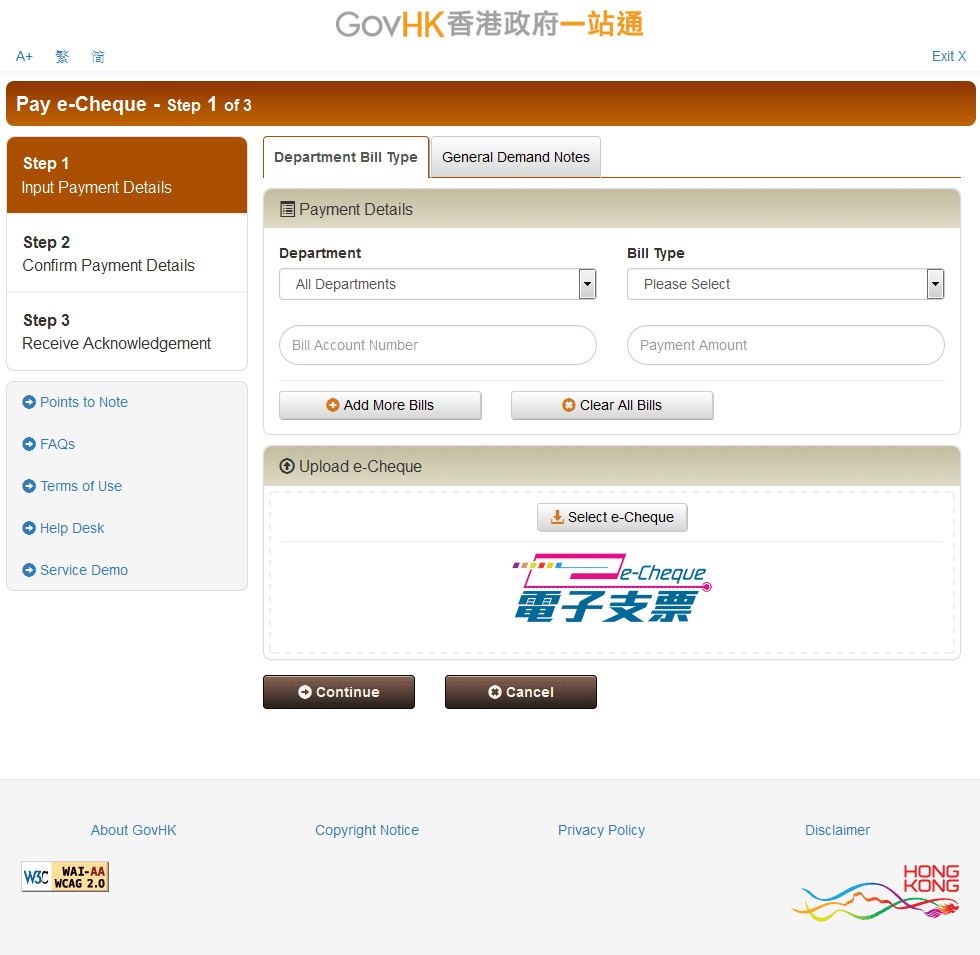980x955 pixels.
Task: Click the Cancel button
Action: click(521, 692)
